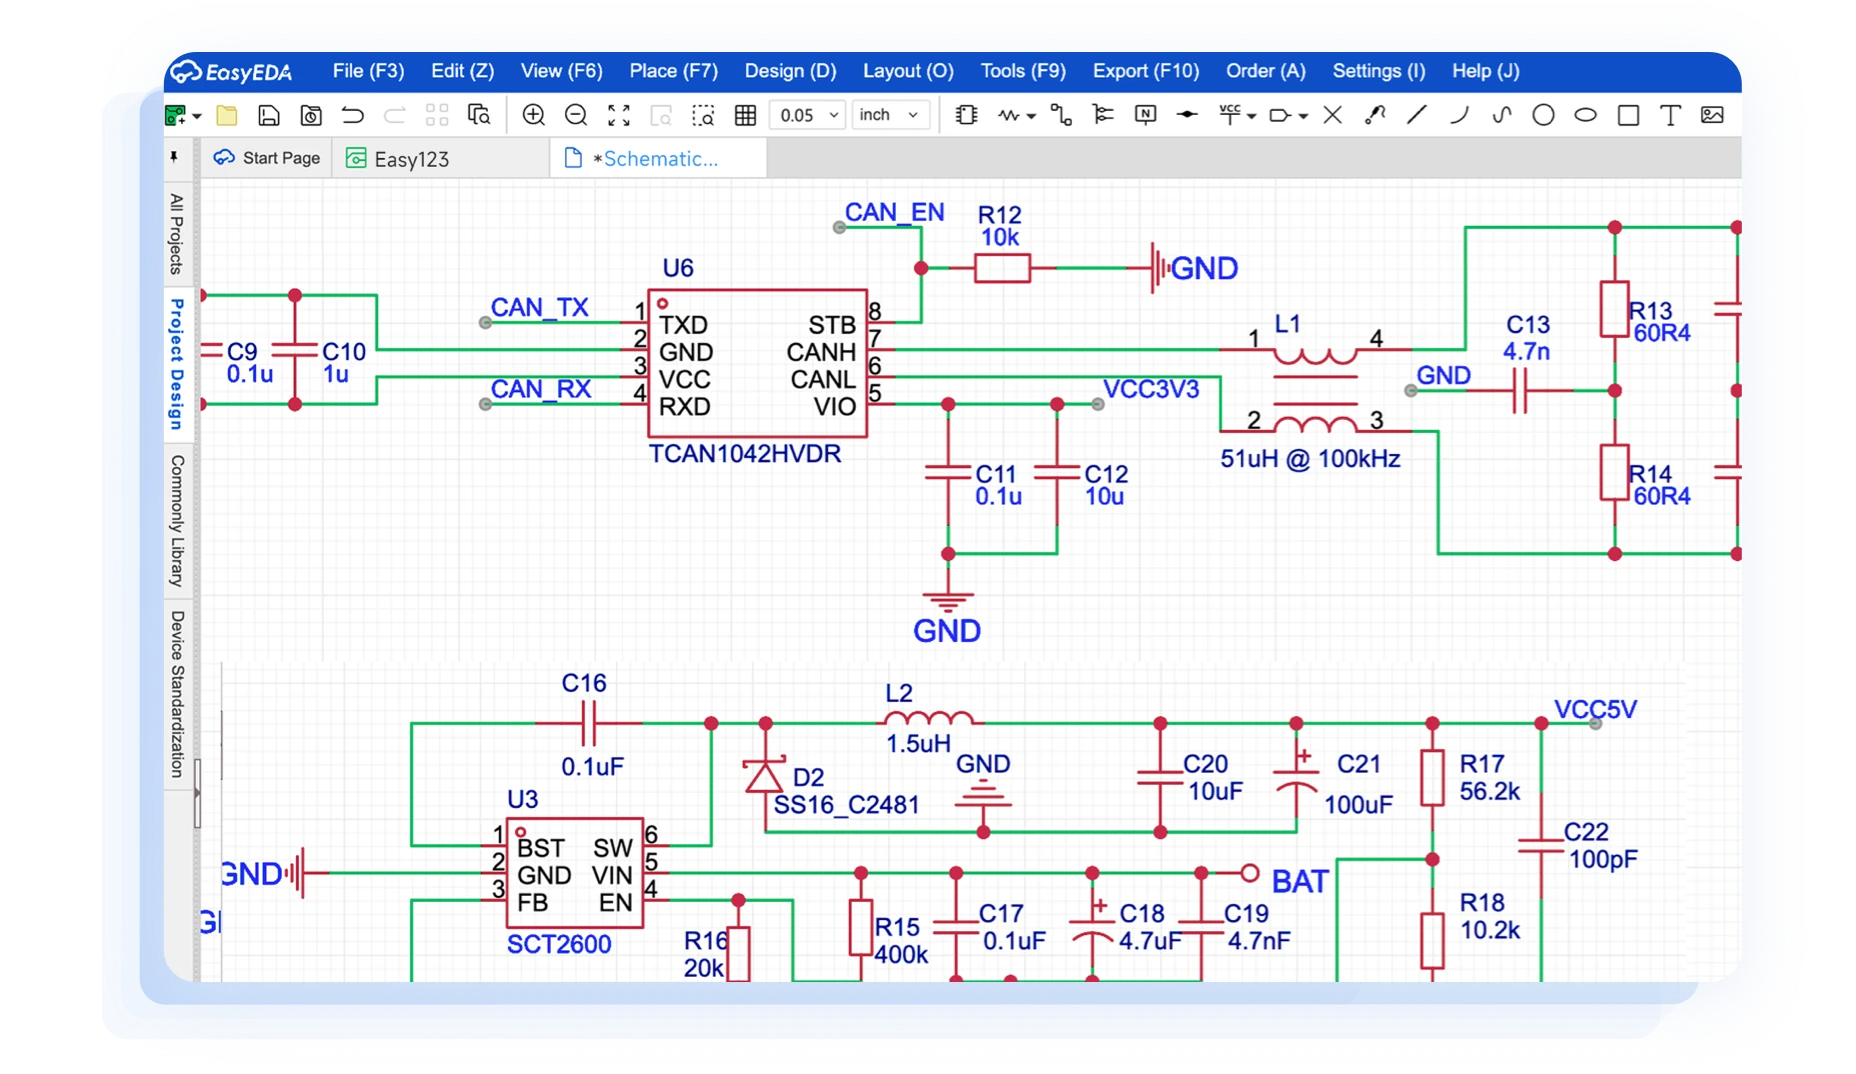The image size is (1856, 1074).
Task: Click the open folder icon in toolbar
Action: coord(227,116)
